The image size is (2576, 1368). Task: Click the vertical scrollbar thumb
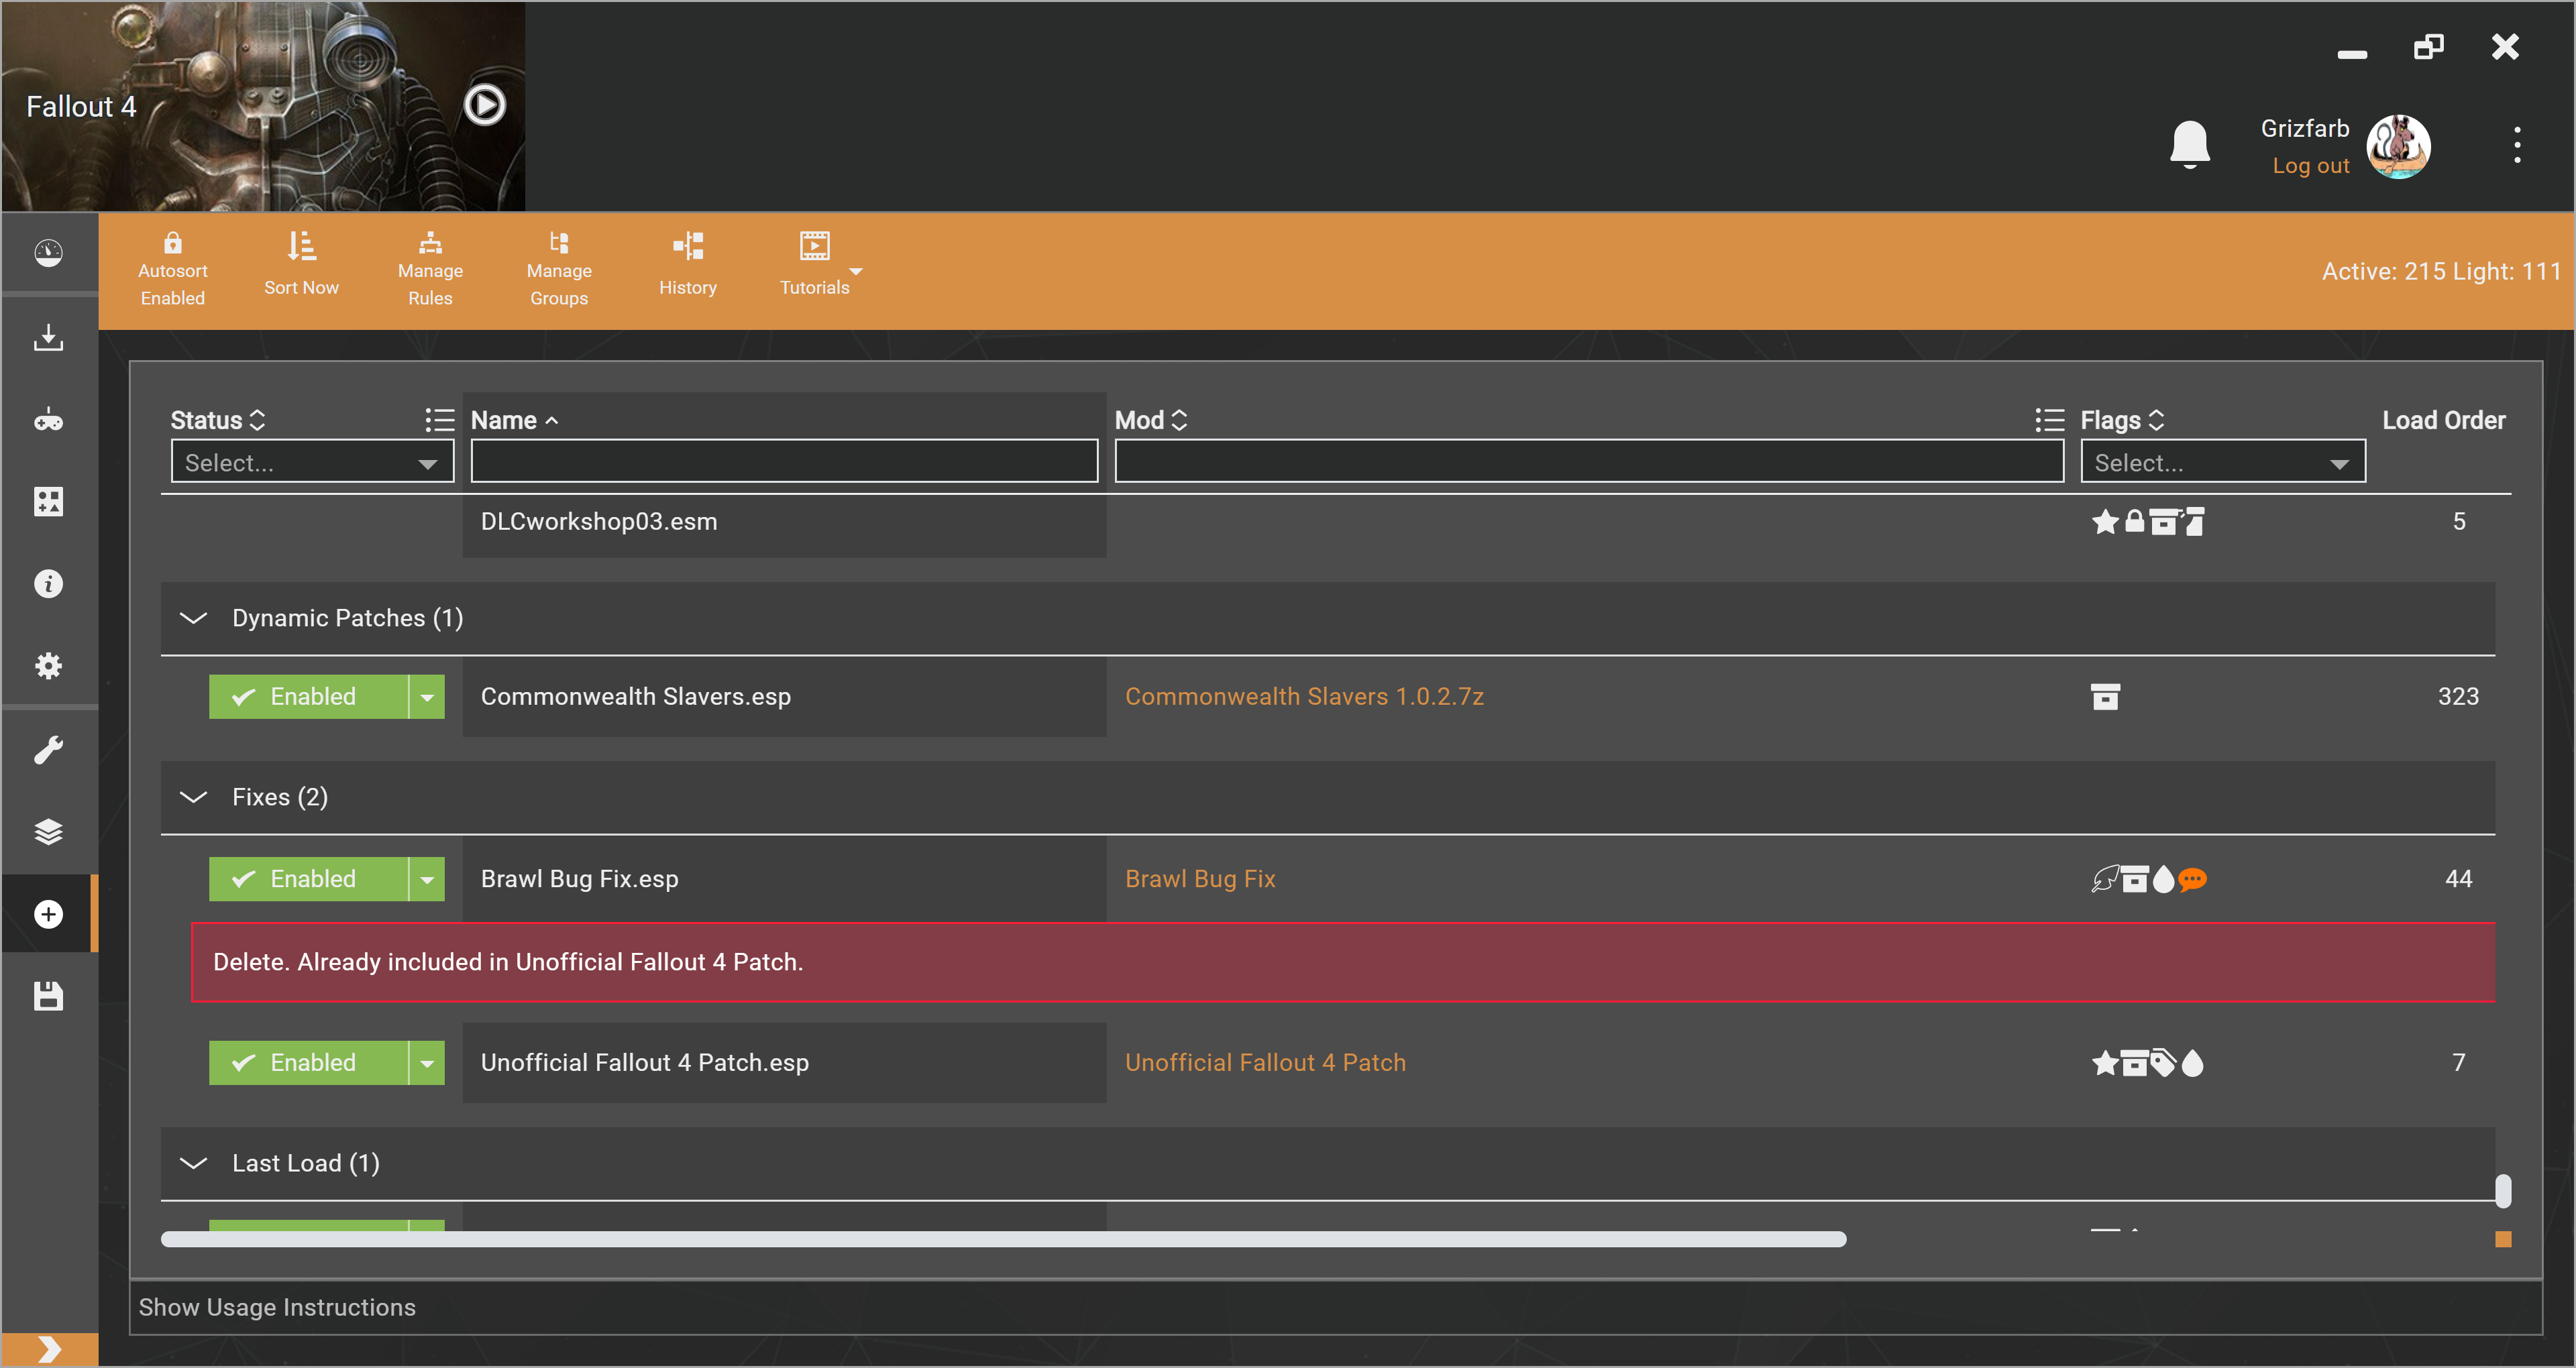point(2502,1191)
